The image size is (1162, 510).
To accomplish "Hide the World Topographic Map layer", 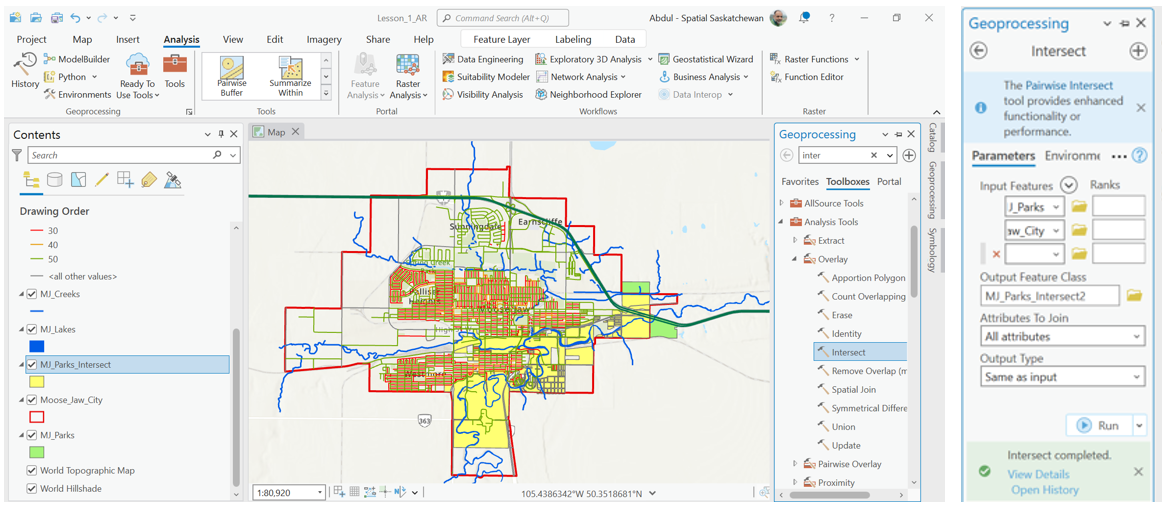I will click(32, 470).
